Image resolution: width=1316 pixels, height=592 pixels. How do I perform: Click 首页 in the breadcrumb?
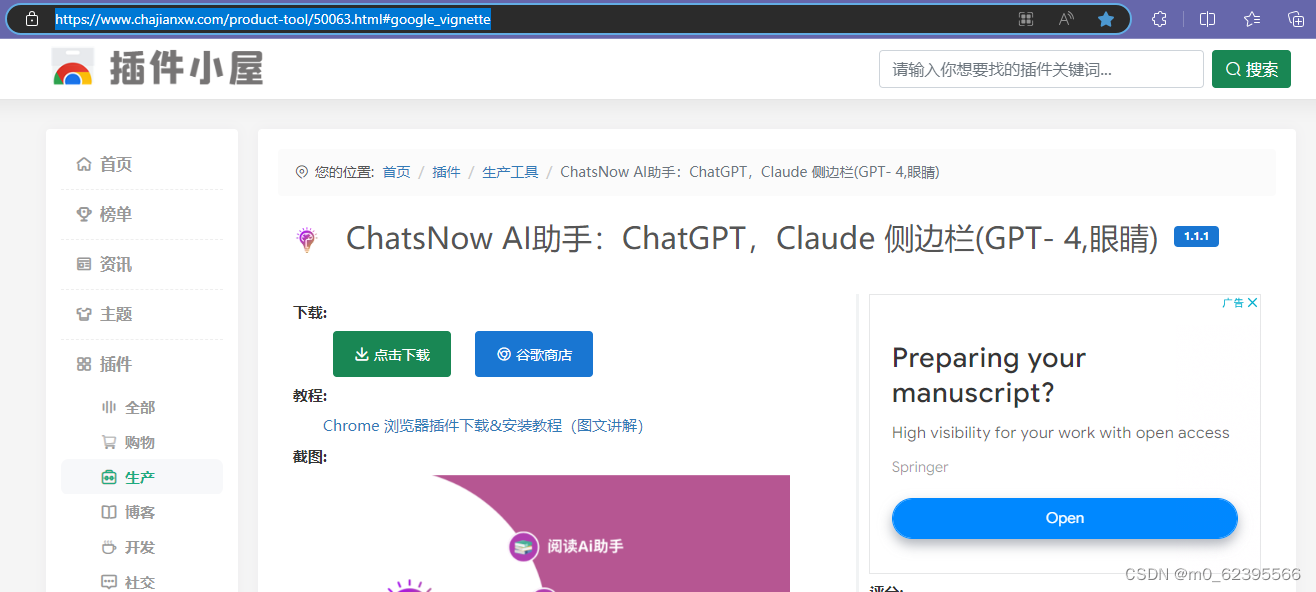(396, 172)
